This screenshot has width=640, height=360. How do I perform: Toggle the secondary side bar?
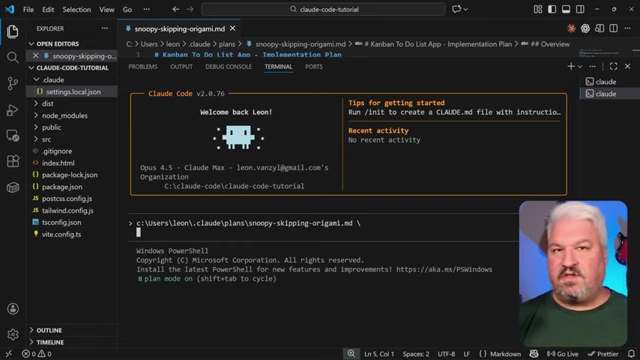580,9
